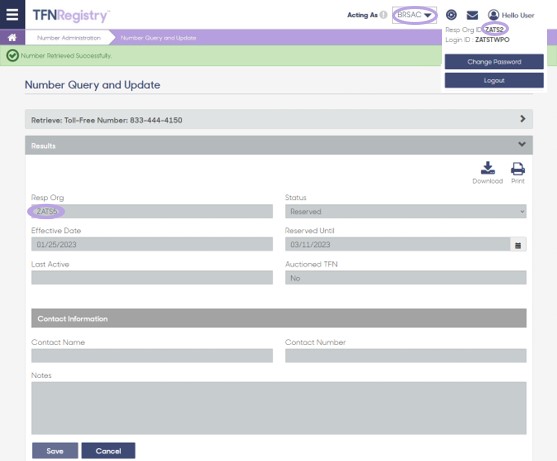Download the results
The height and width of the screenshot is (461, 557).
[x=488, y=173]
